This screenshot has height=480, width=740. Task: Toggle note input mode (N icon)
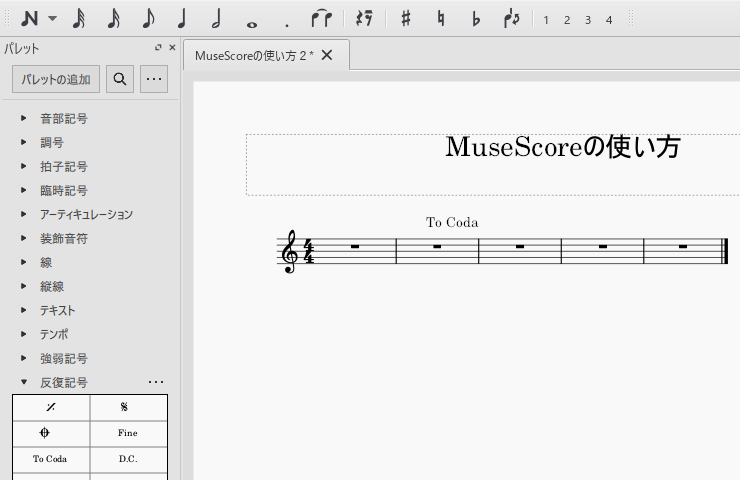pos(29,19)
